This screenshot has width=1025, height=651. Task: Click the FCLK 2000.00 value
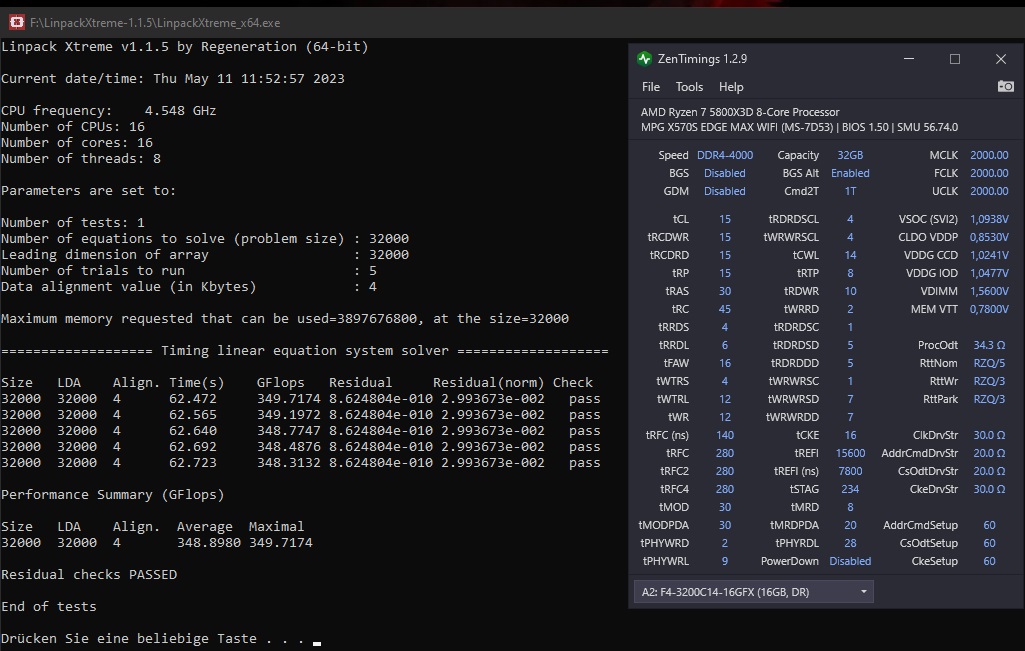coord(989,173)
